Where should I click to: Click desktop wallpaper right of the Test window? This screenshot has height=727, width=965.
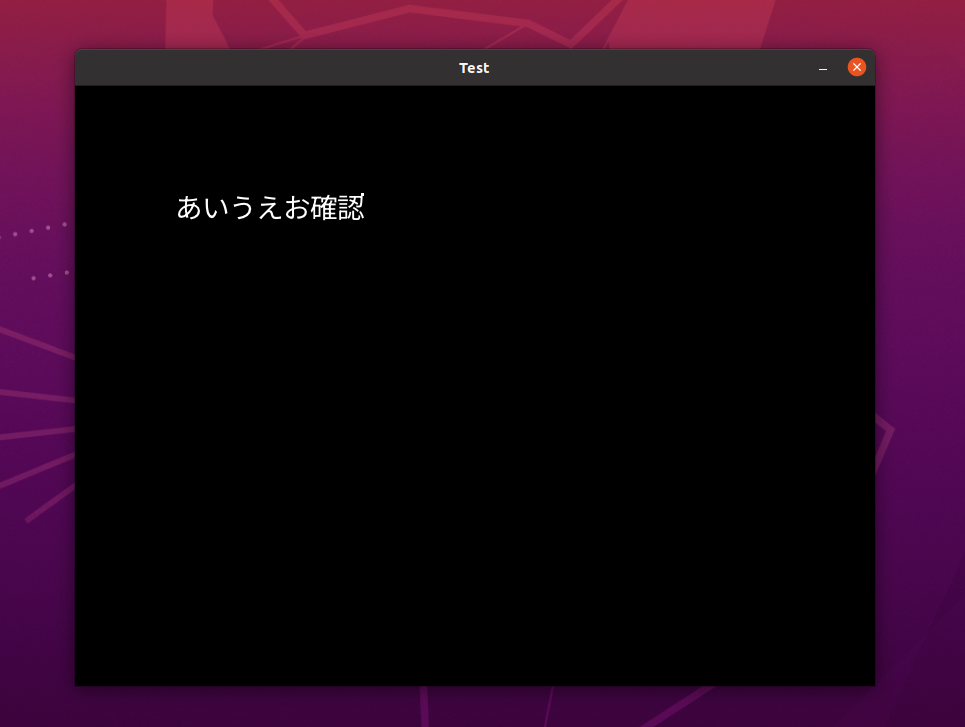click(920, 400)
